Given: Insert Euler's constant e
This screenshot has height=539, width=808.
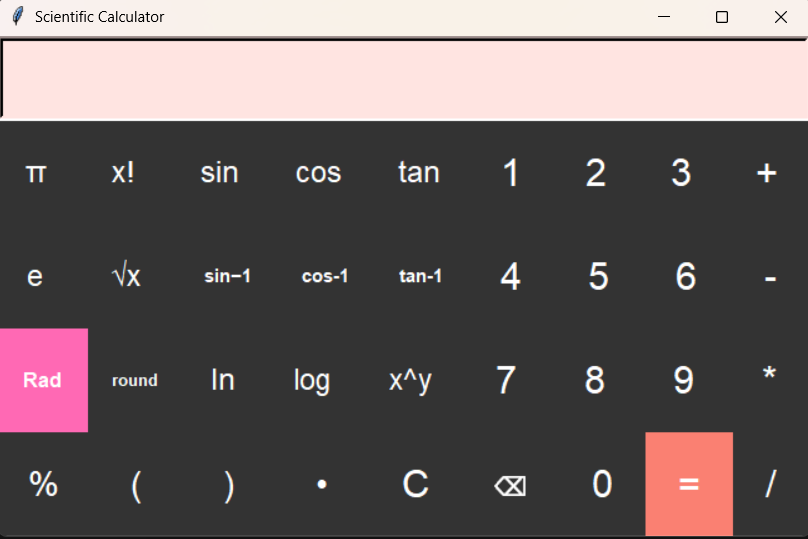Looking at the screenshot, I should pos(35,277).
